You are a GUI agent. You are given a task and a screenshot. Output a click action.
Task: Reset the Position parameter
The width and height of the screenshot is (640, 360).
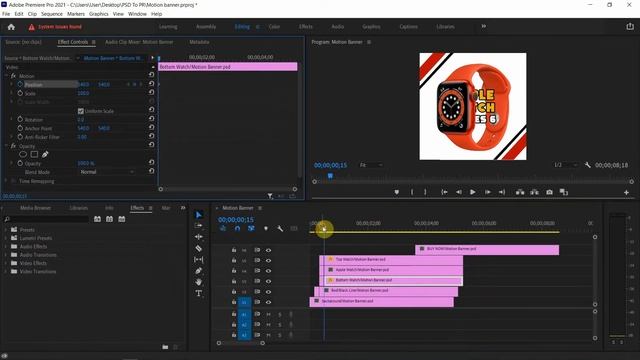tap(151, 84)
